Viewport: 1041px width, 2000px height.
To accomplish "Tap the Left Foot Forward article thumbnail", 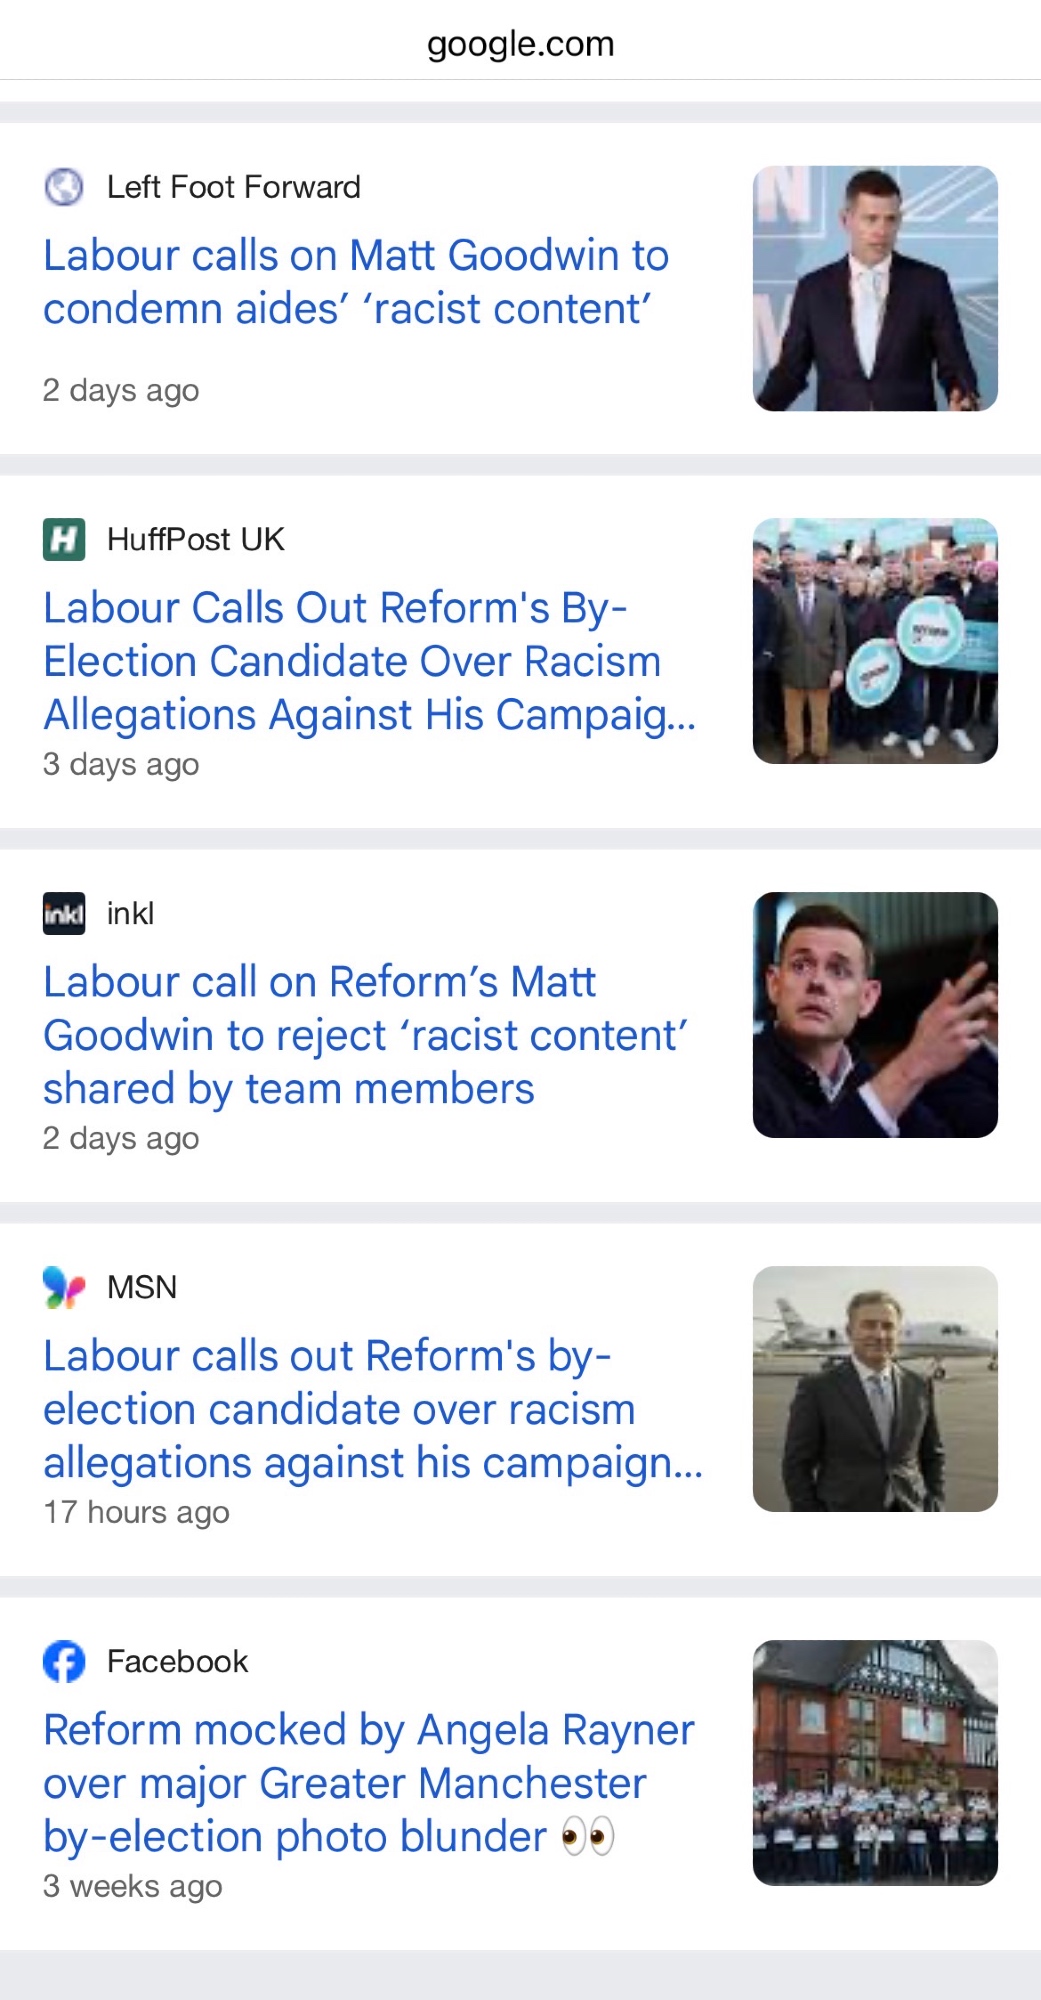I will pyautogui.click(x=875, y=288).
